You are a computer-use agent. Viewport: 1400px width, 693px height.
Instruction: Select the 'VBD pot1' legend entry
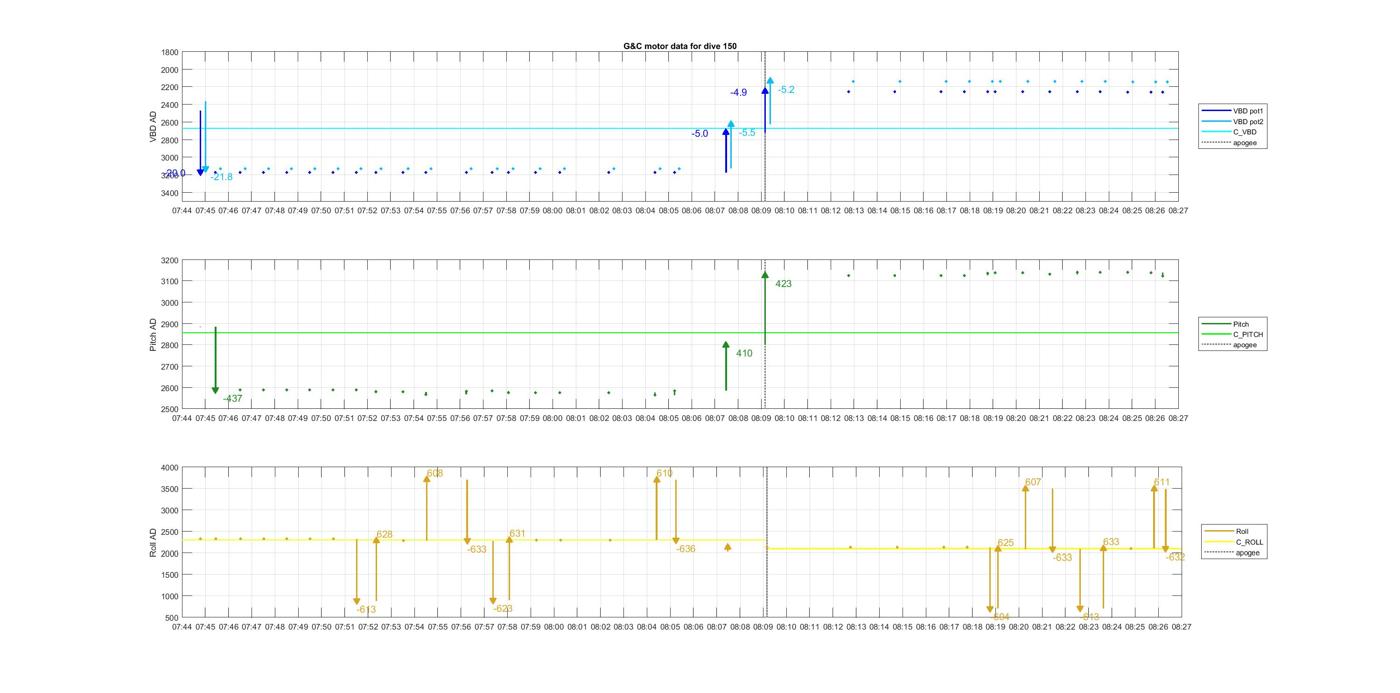1231,111
